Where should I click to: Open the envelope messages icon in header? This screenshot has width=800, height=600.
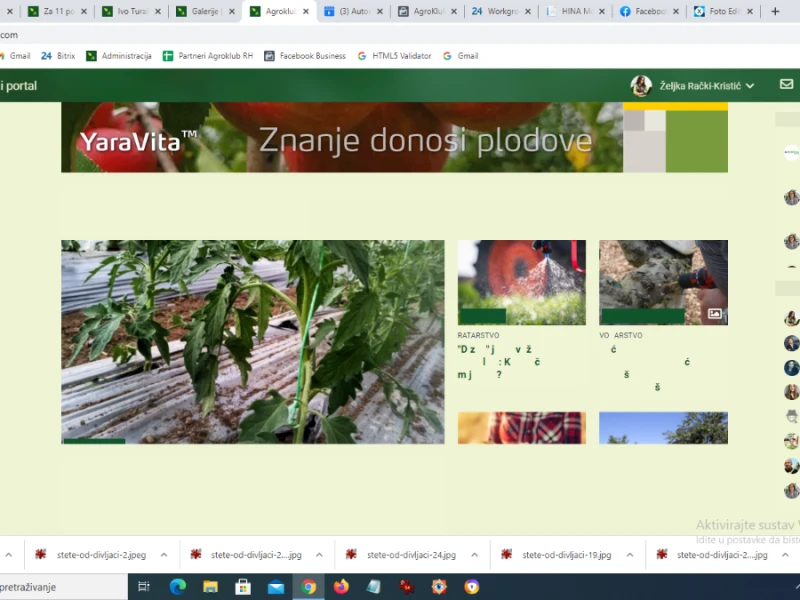(x=786, y=84)
